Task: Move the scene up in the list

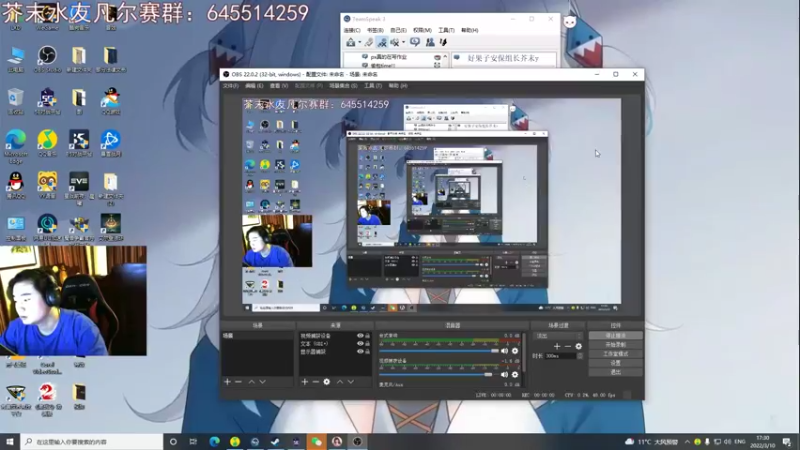Action: point(252,382)
